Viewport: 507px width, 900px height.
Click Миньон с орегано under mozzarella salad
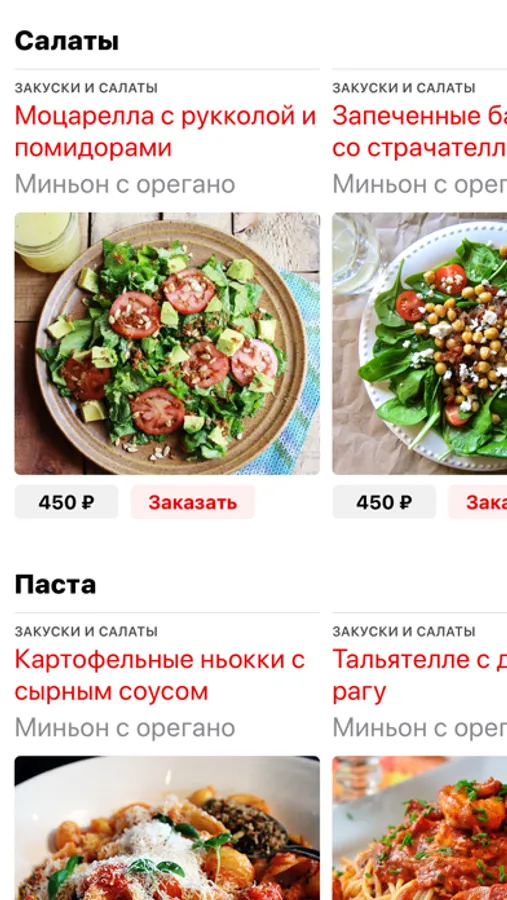coord(125,185)
